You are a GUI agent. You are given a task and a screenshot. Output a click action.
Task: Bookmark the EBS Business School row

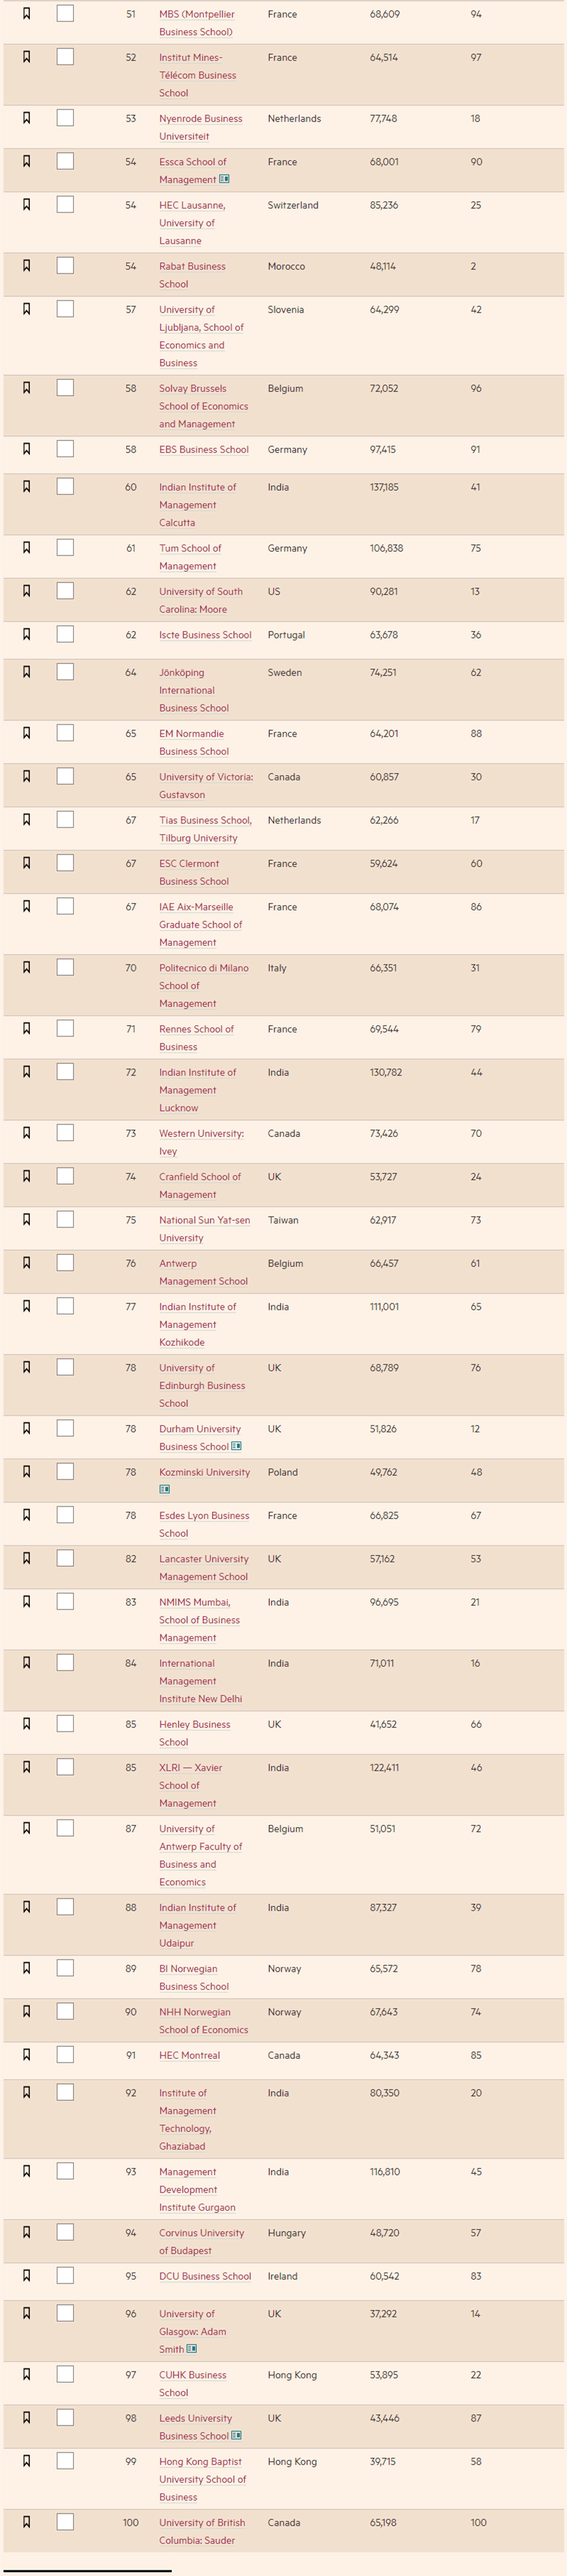click(26, 448)
